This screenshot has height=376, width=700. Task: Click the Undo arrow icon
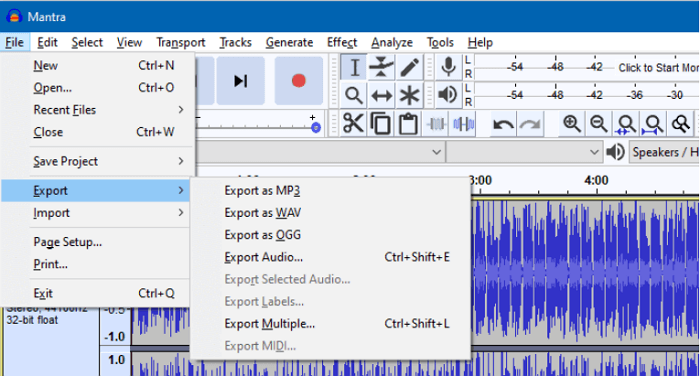click(x=503, y=124)
